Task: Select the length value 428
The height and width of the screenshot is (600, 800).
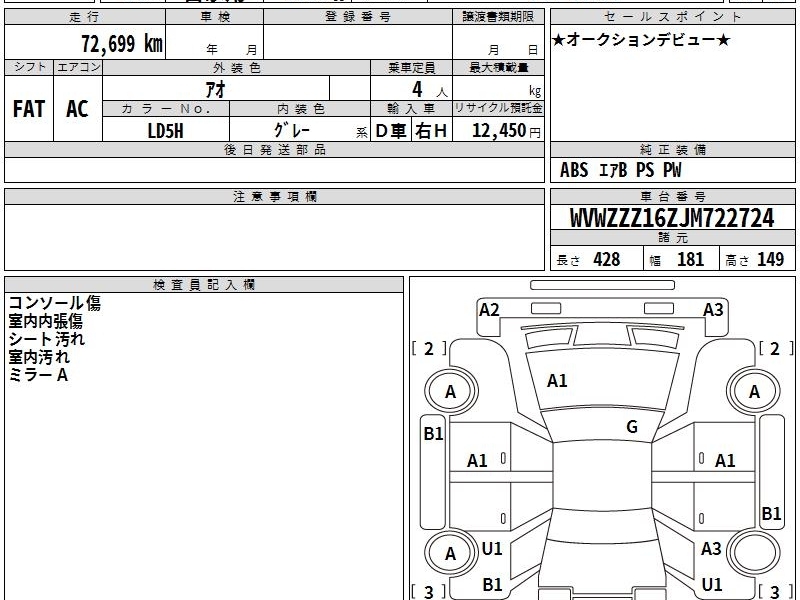Action: 607,260
